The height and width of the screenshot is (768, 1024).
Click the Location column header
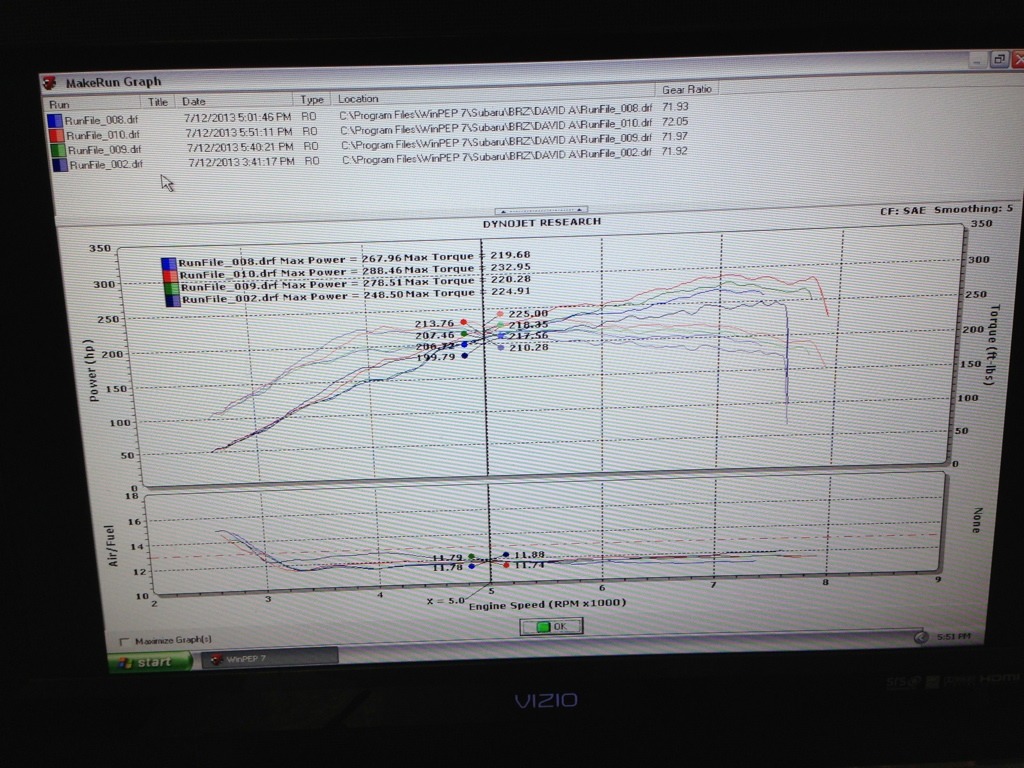click(x=358, y=99)
